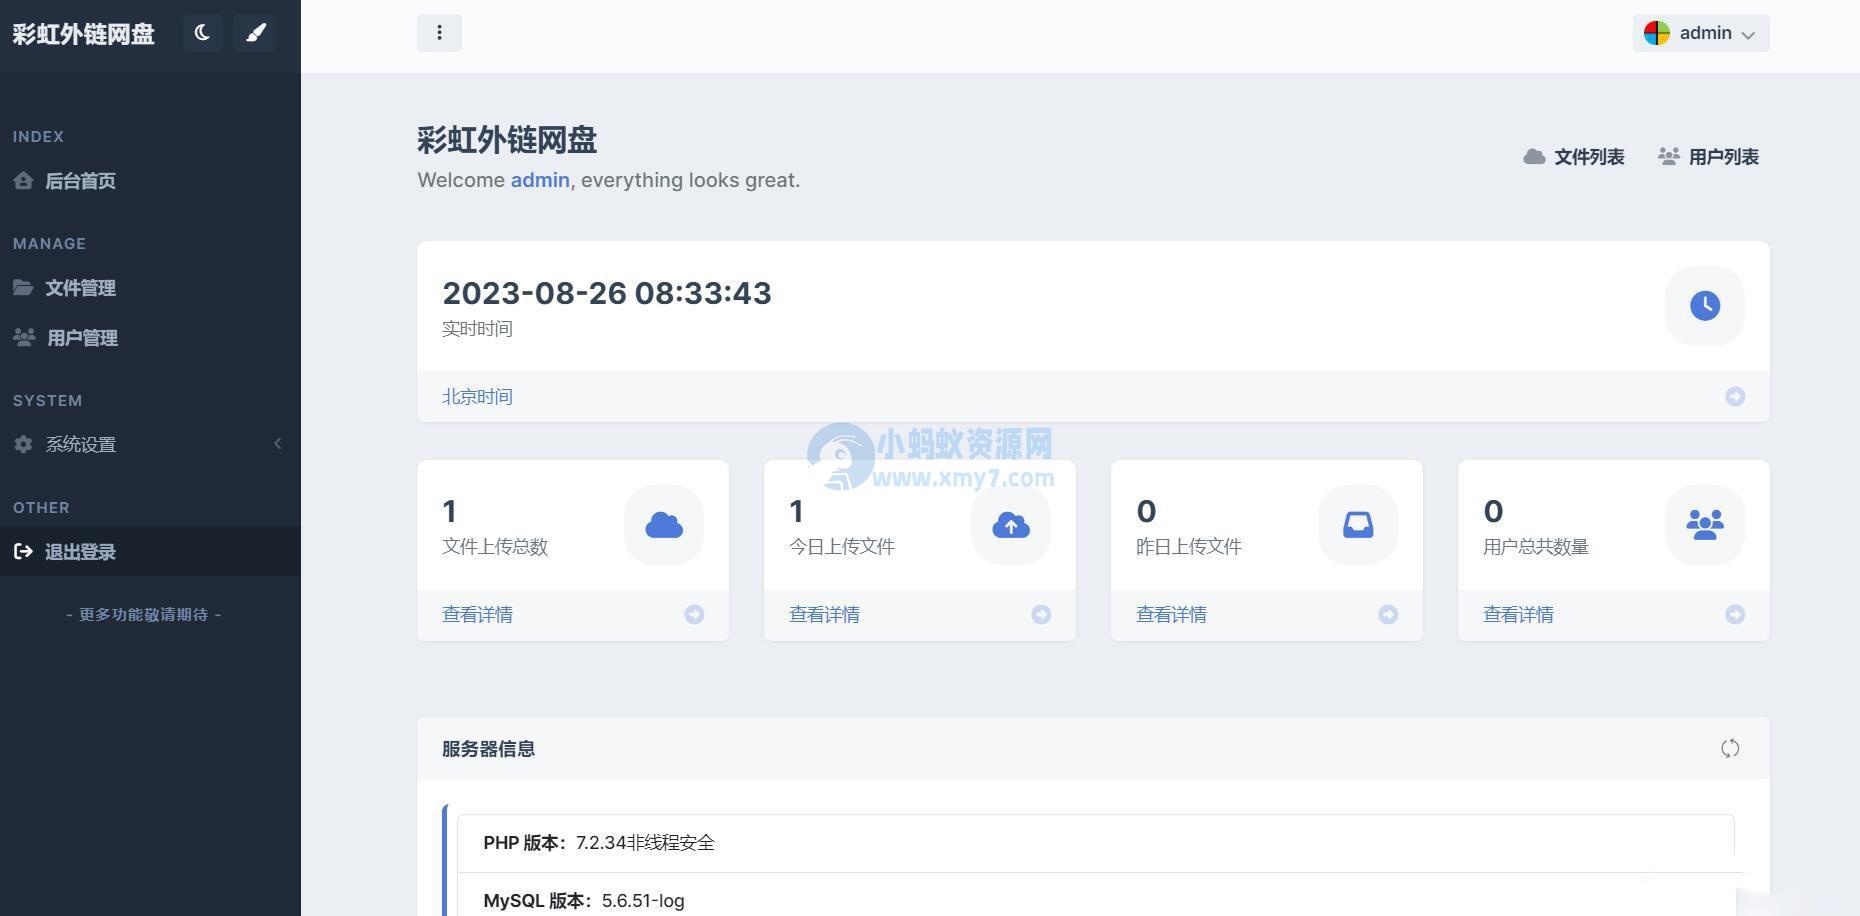Select 退出登录 to log out
The image size is (1860, 916).
[150, 551]
